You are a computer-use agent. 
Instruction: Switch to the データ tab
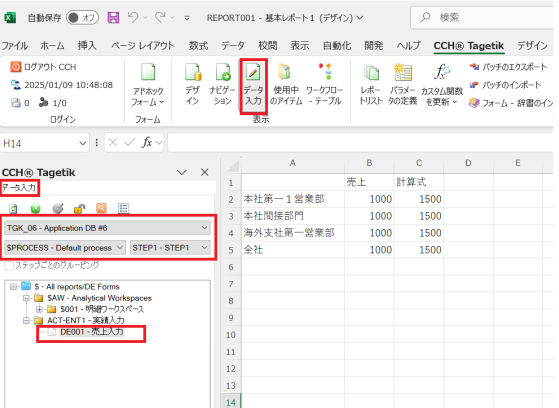point(233,46)
